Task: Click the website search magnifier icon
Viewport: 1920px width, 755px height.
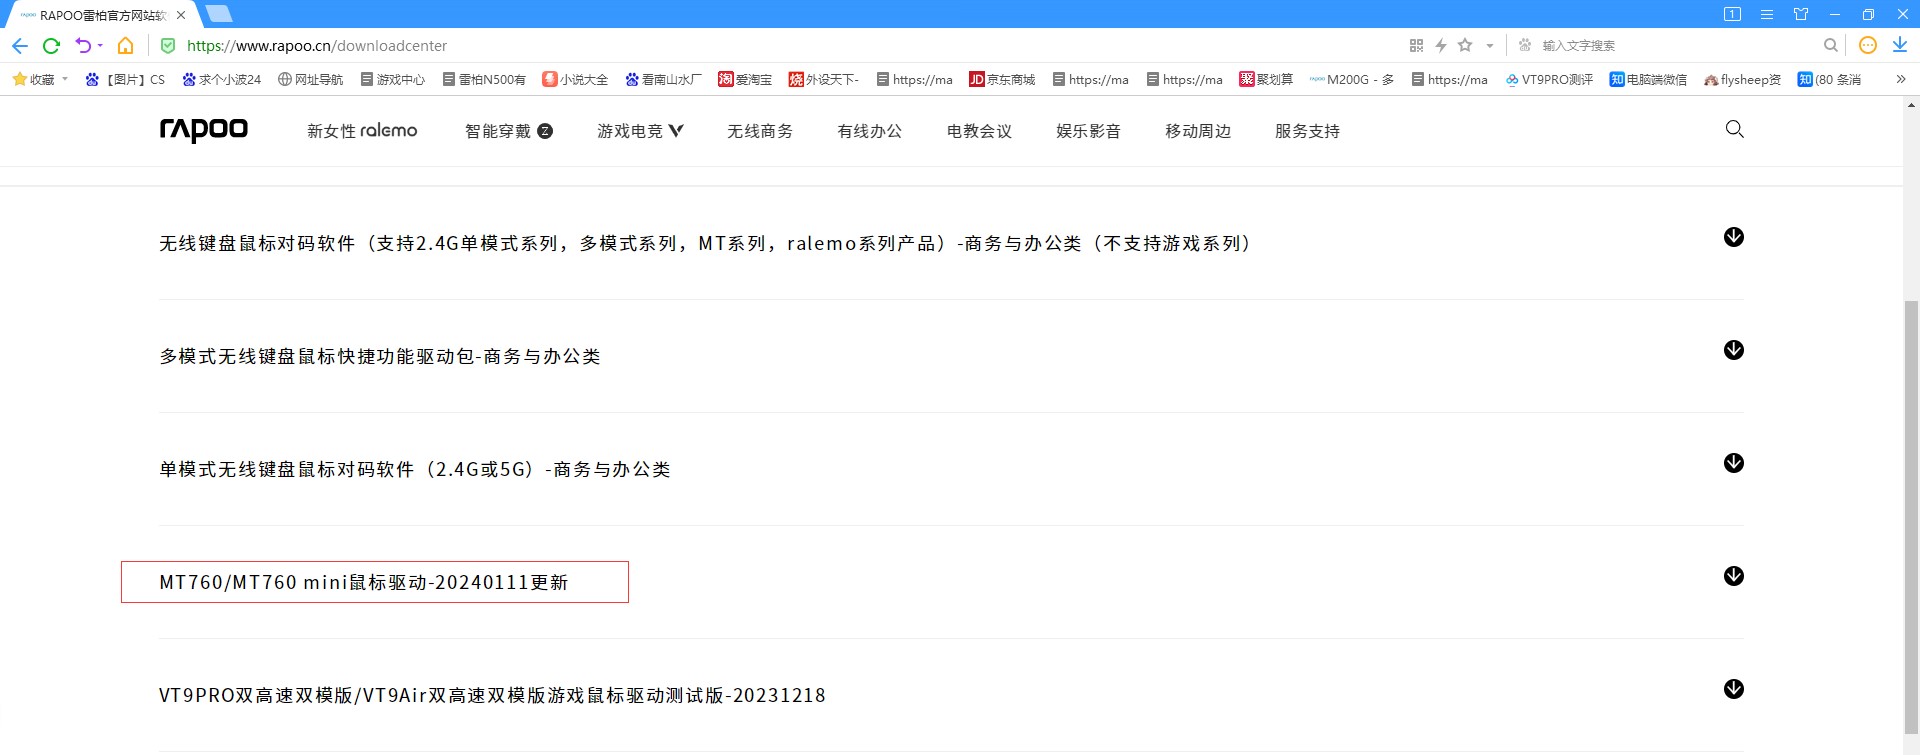Action: pyautogui.click(x=1734, y=129)
